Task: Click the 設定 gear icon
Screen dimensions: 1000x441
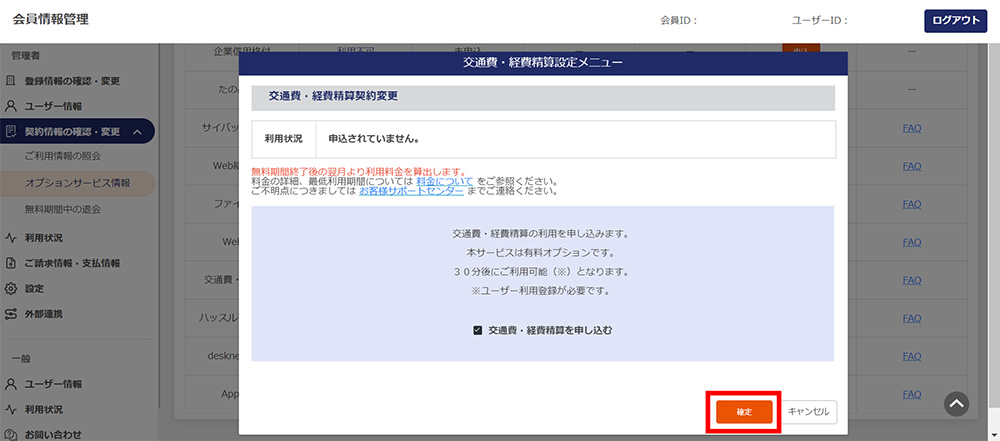Action: click(11, 288)
